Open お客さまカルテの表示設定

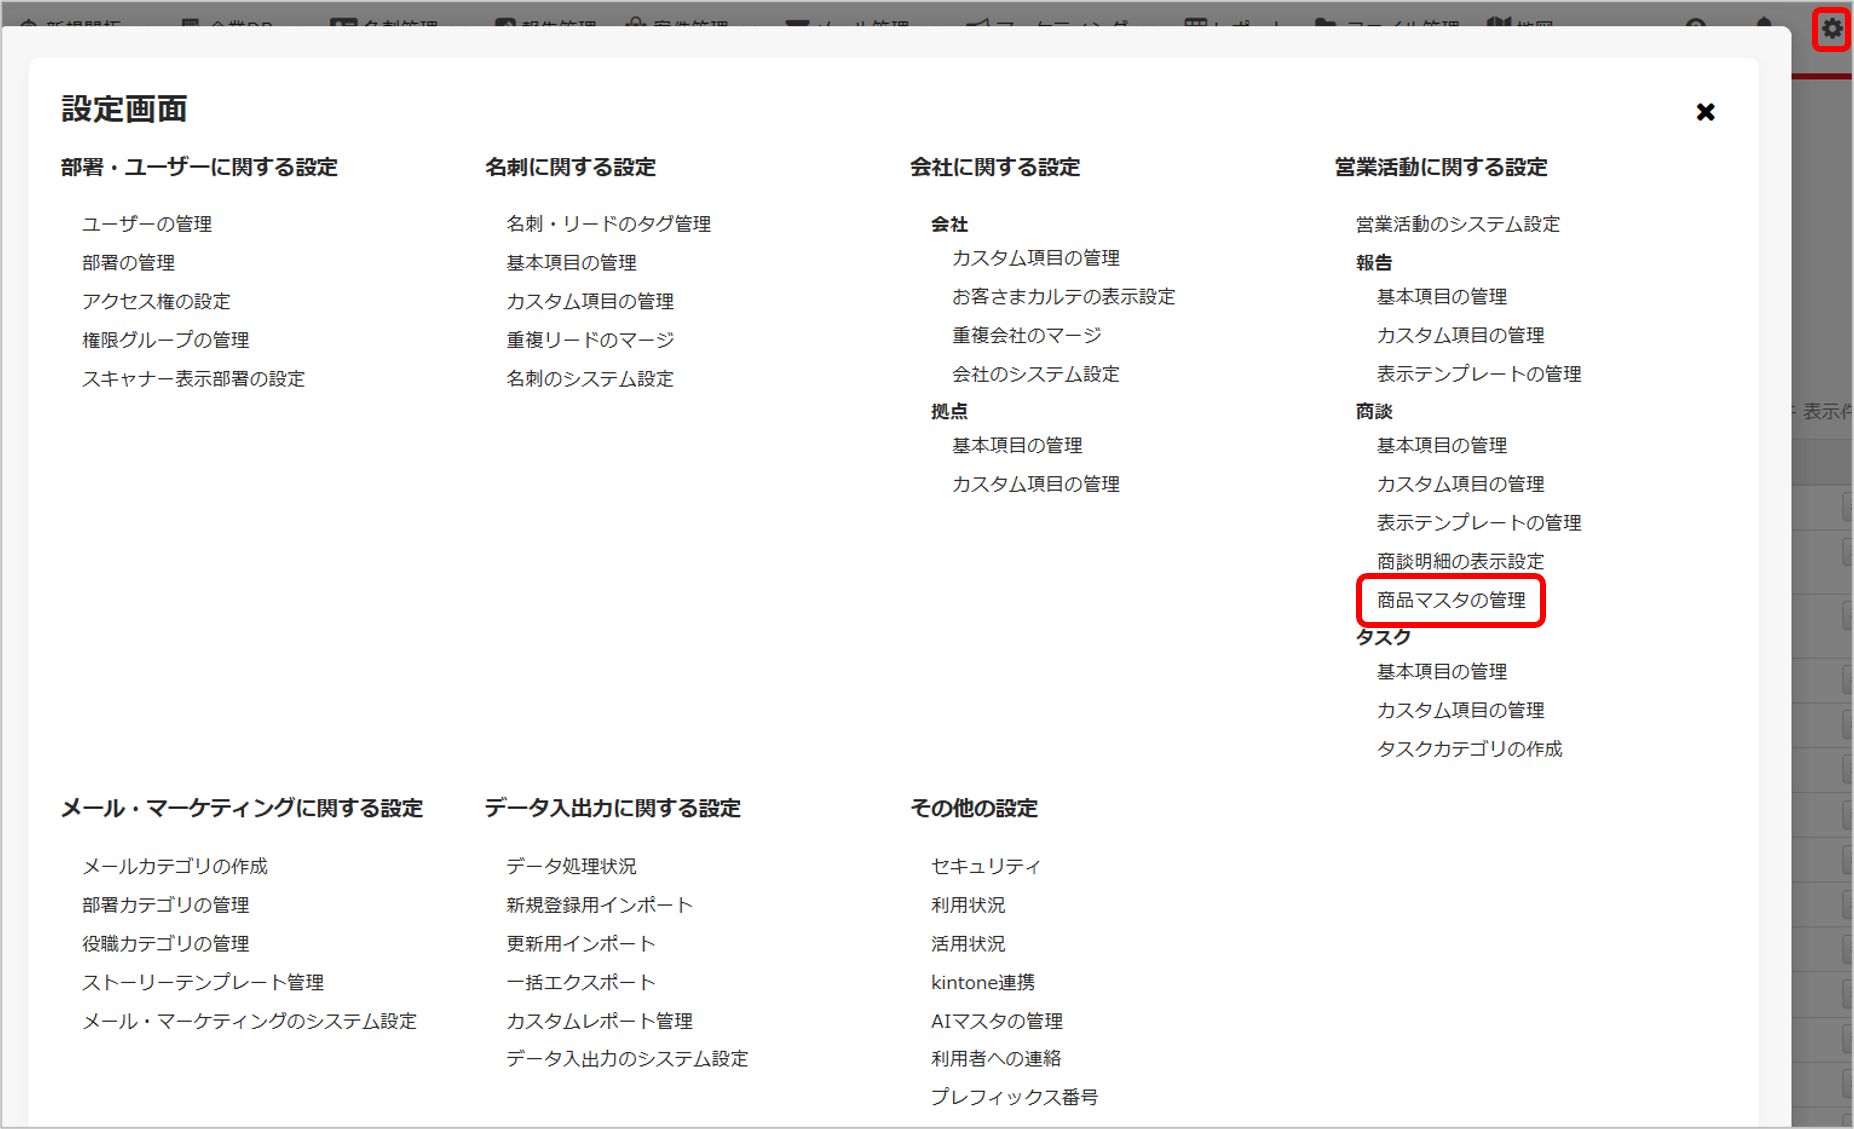(x=1063, y=297)
